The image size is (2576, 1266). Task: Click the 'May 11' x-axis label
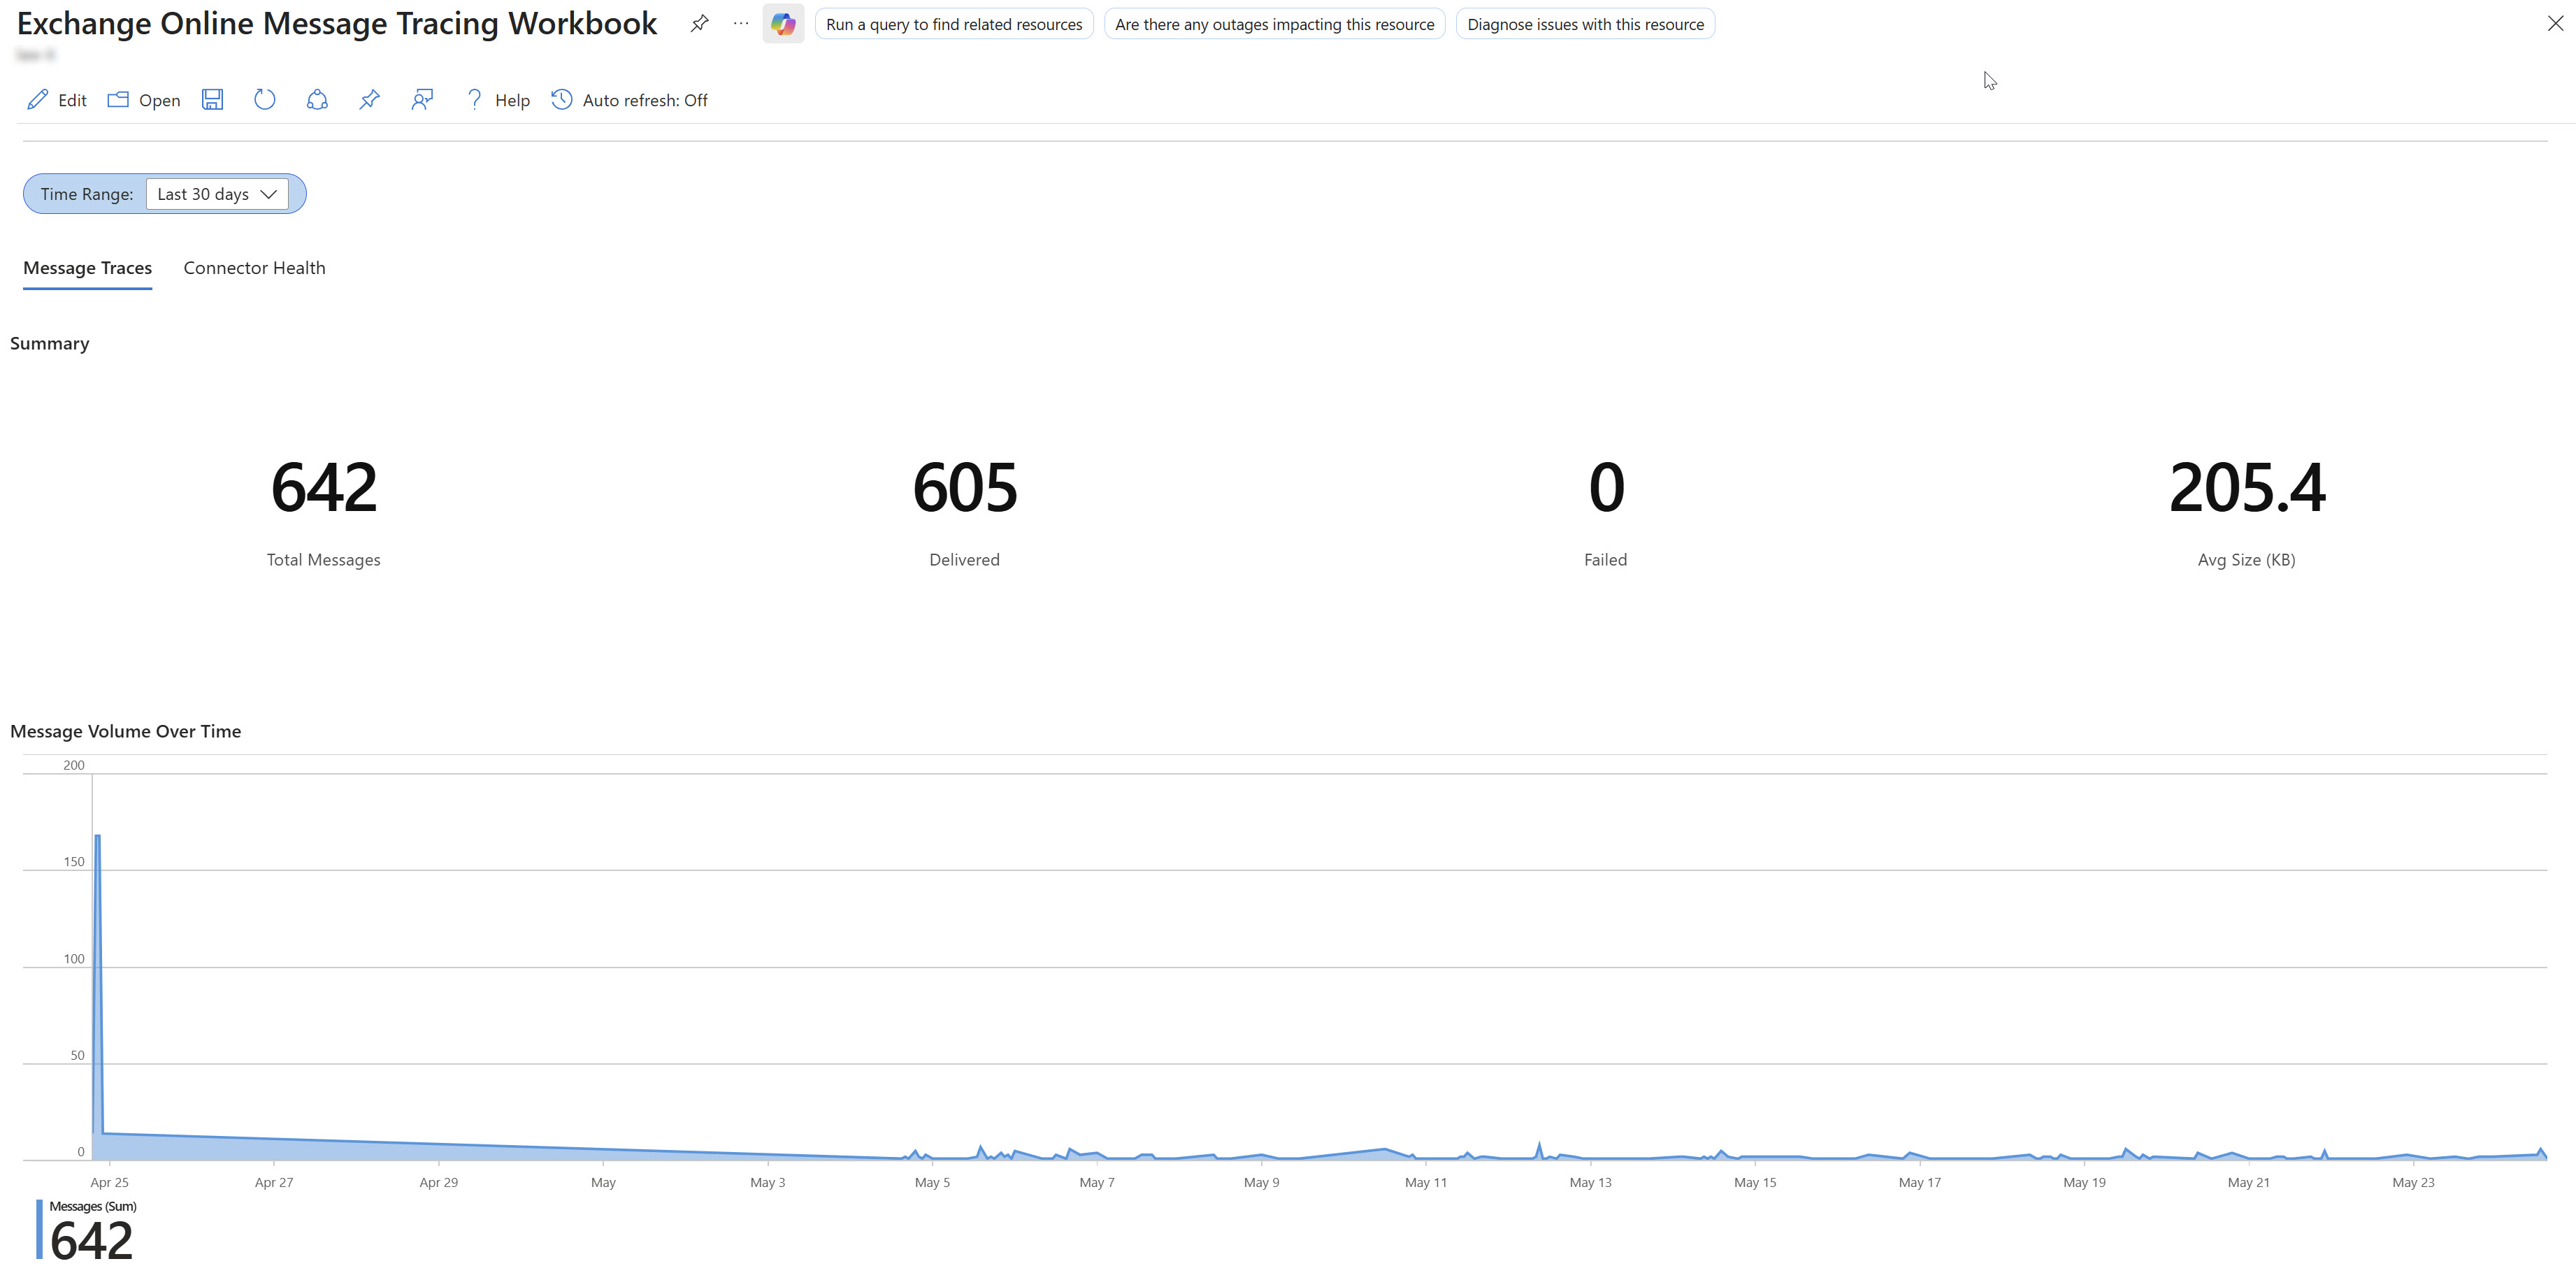(1426, 1182)
